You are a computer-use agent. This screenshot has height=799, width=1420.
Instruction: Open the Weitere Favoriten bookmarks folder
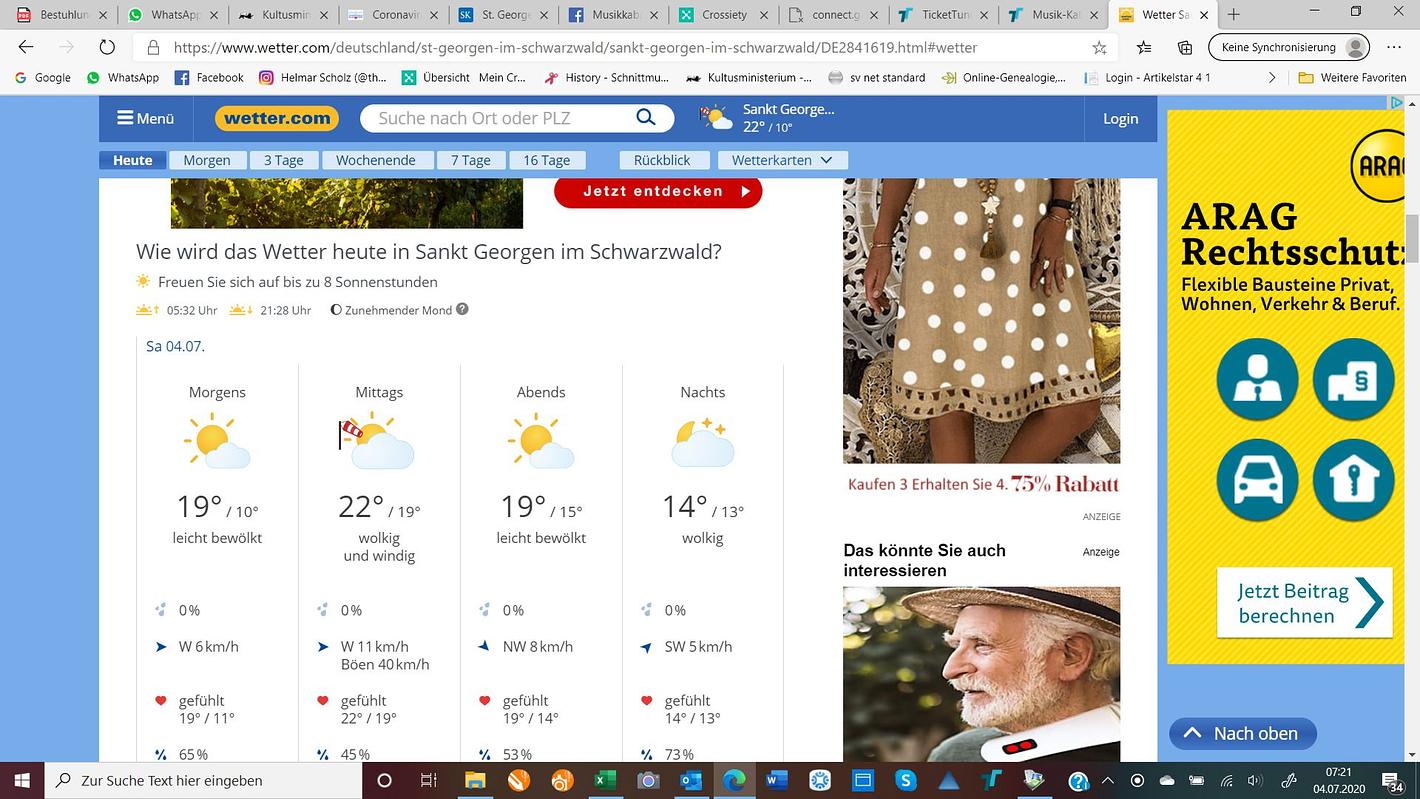tap(1351, 77)
